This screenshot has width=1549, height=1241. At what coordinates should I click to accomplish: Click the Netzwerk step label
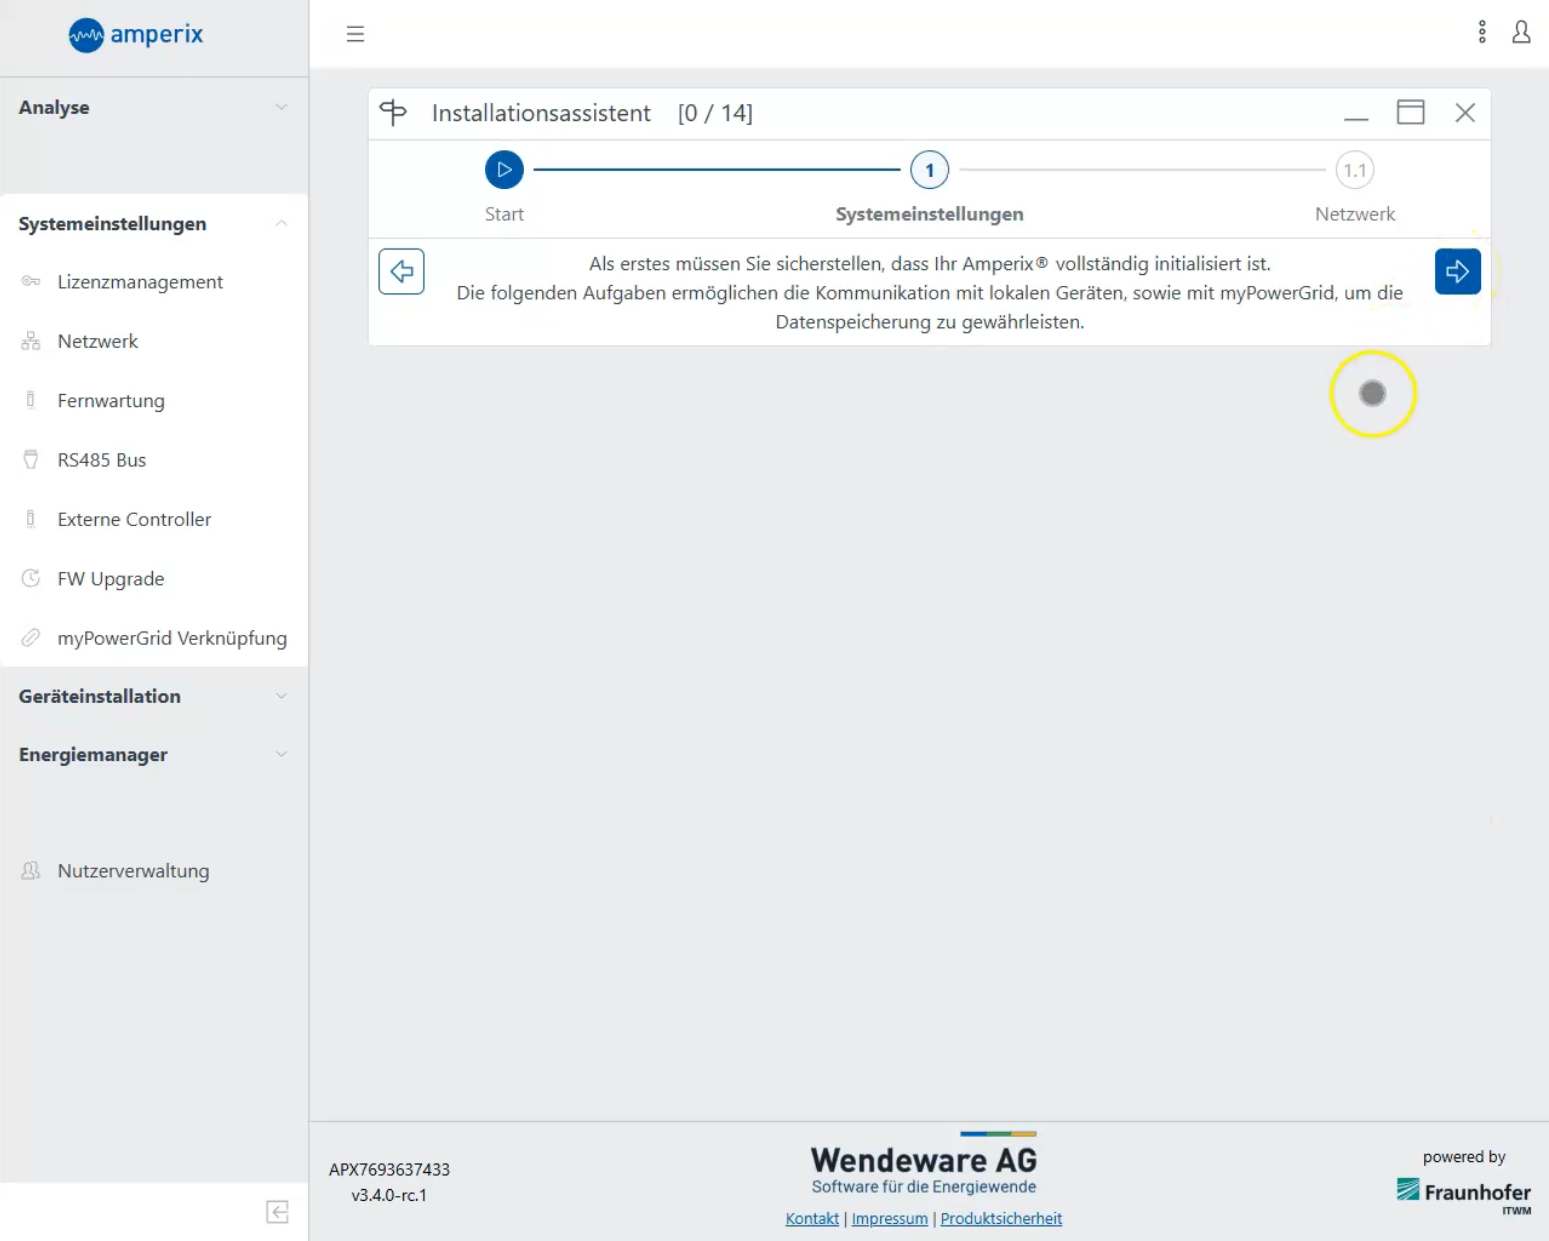(x=1355, y=214)
